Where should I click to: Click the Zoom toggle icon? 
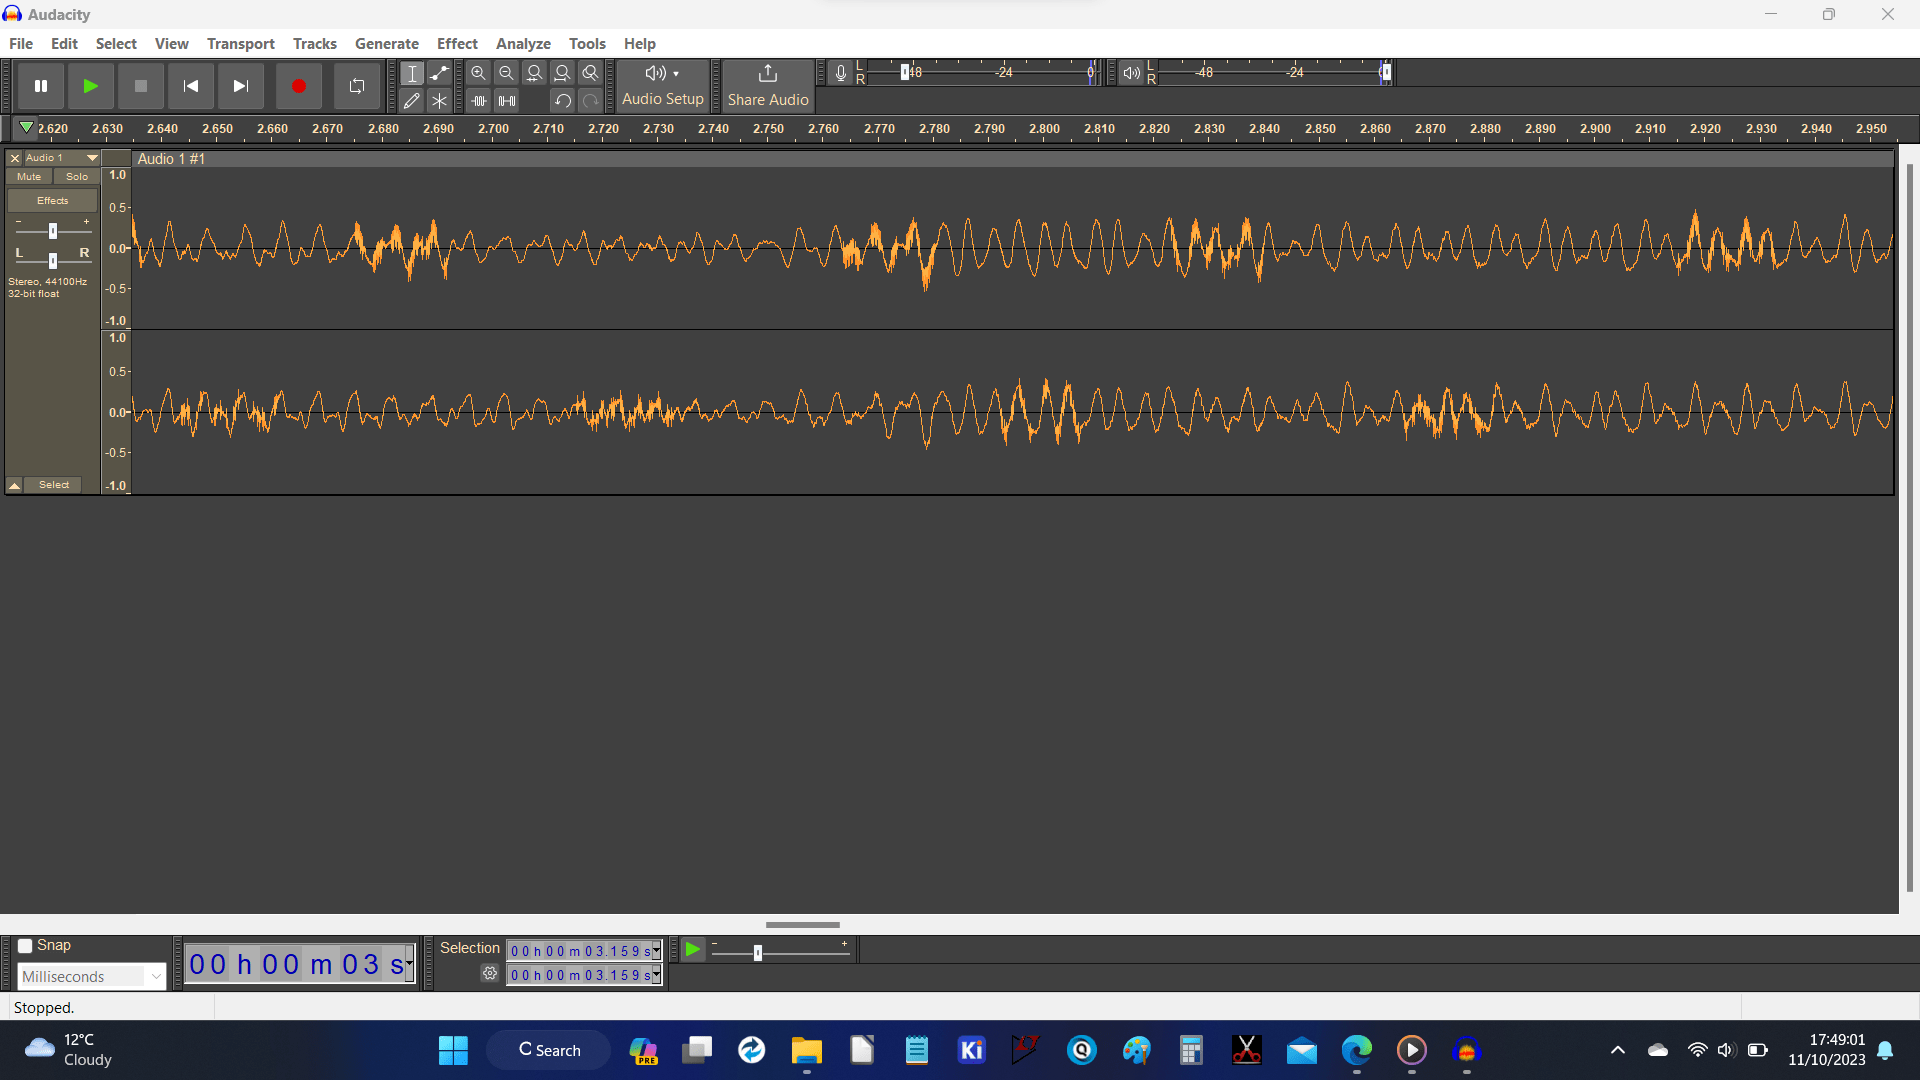[591, 73]
